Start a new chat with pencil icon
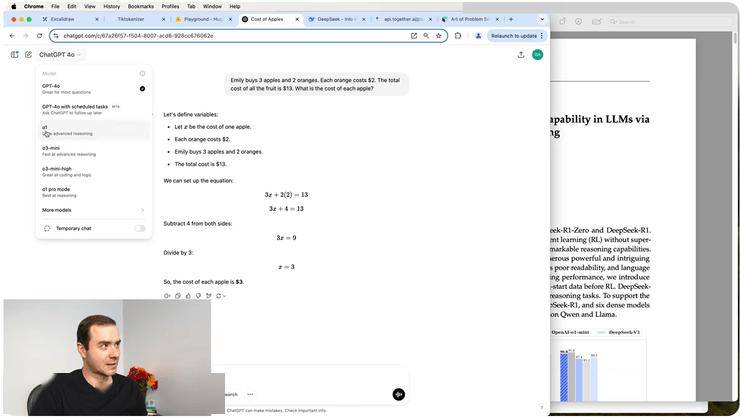 (x=28, y=55)
